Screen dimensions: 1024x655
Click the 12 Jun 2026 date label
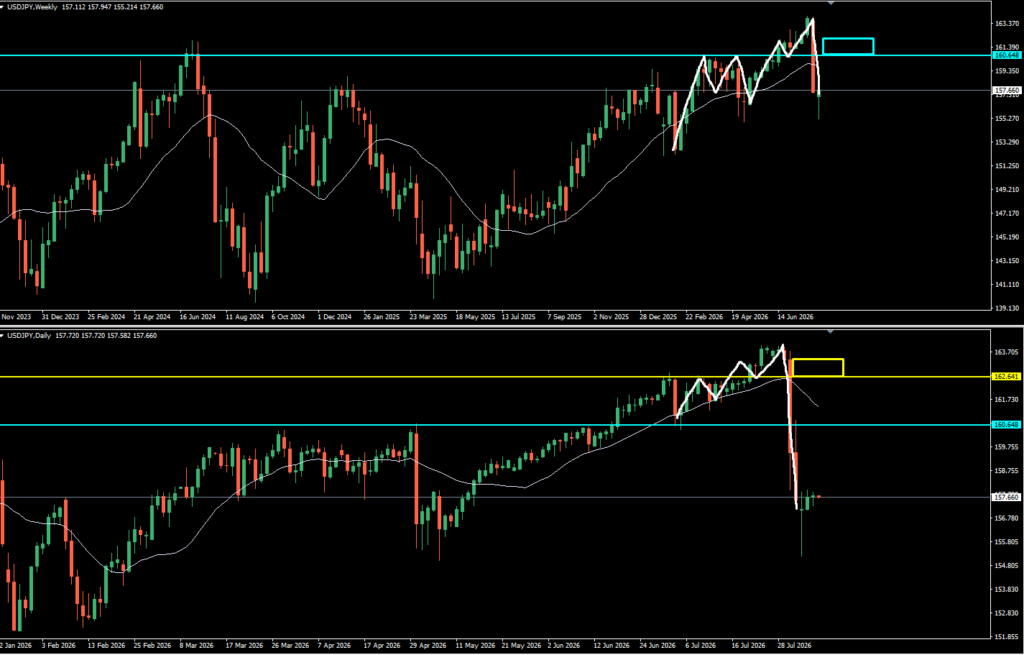pos(612,645)
